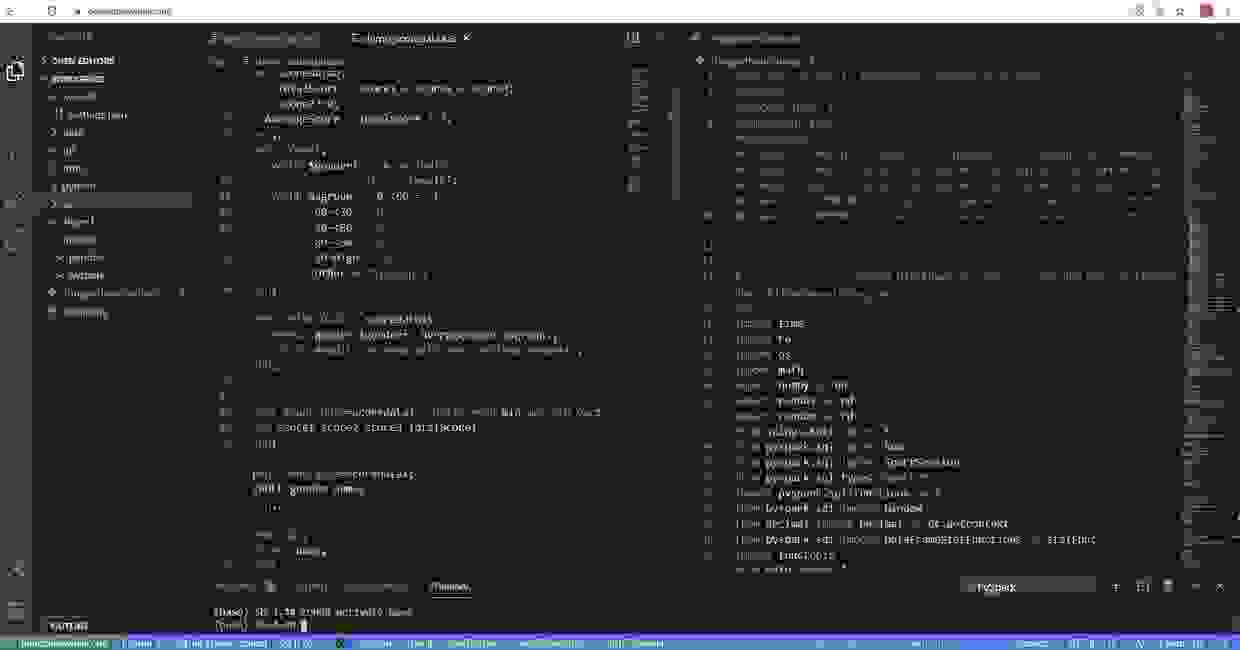The height and width of the screenshot is (650, 1240).
Task: Close the terminal panel with X icon
Action: [x=1220, y=587]
